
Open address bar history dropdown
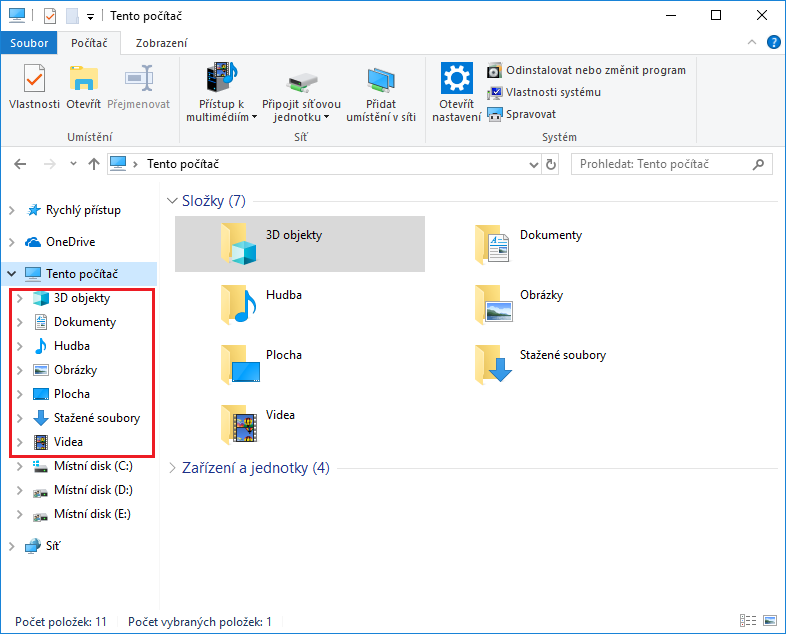[x=534, y=164]
